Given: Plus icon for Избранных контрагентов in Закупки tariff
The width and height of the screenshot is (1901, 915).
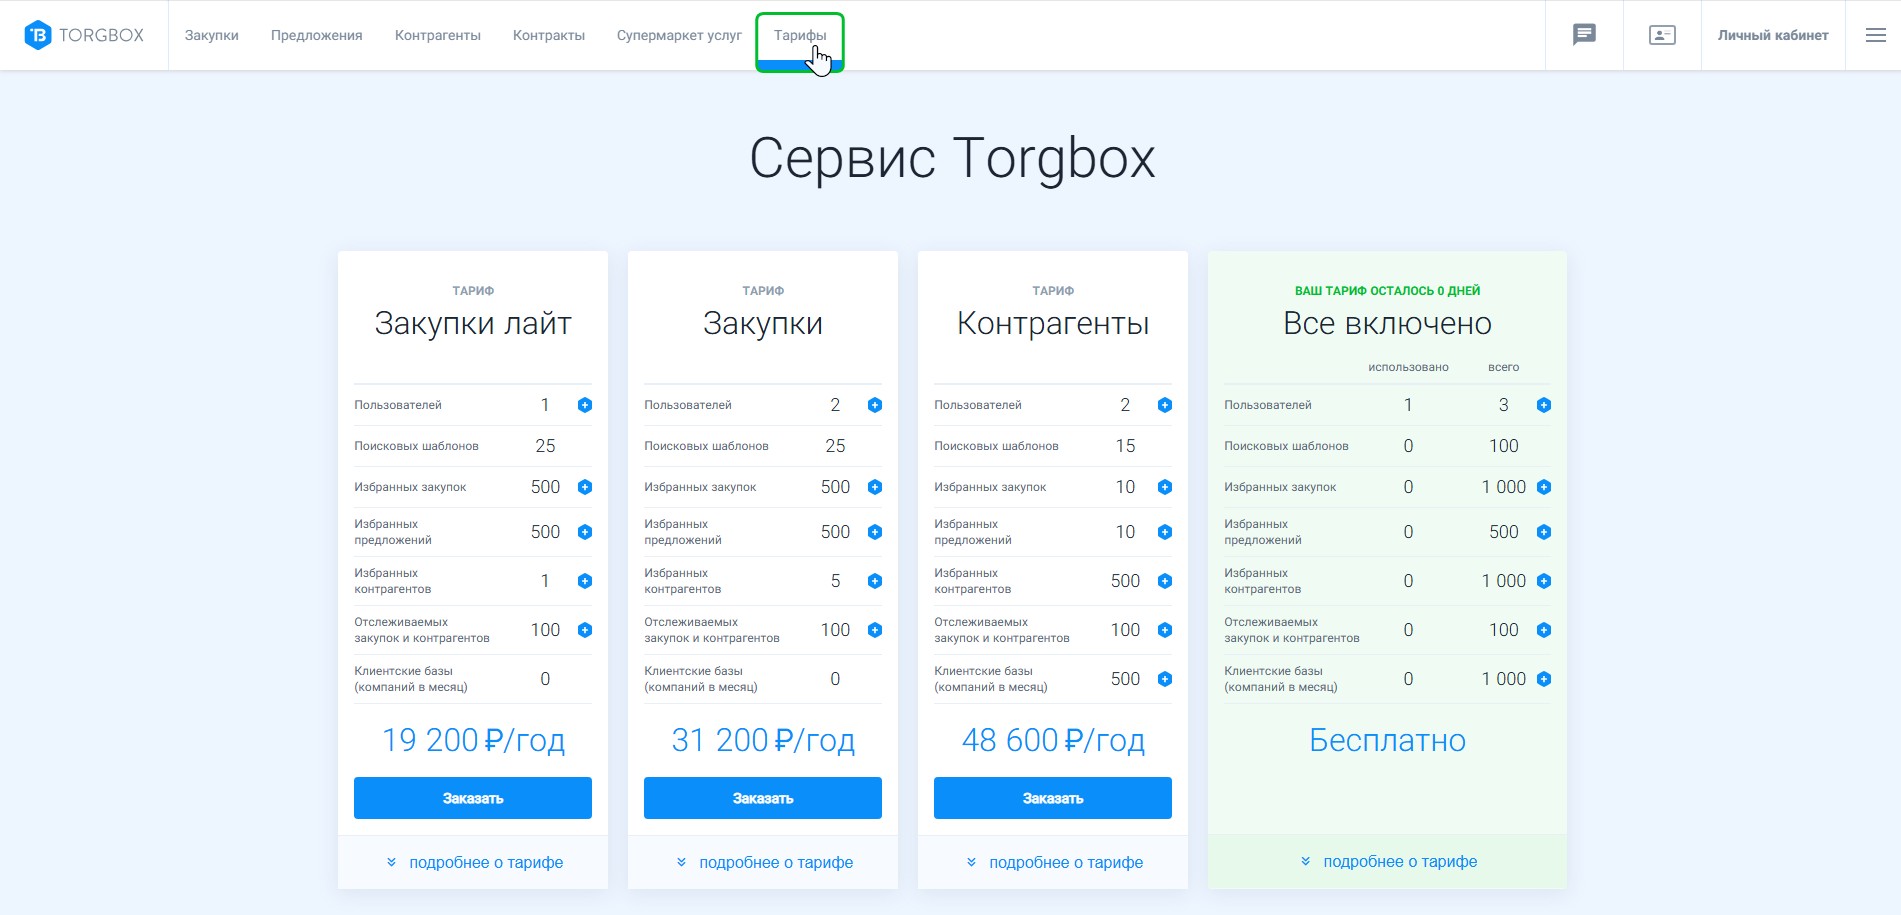Looking at the screenshot, I should pyautogui.click(x=875, y=581).
